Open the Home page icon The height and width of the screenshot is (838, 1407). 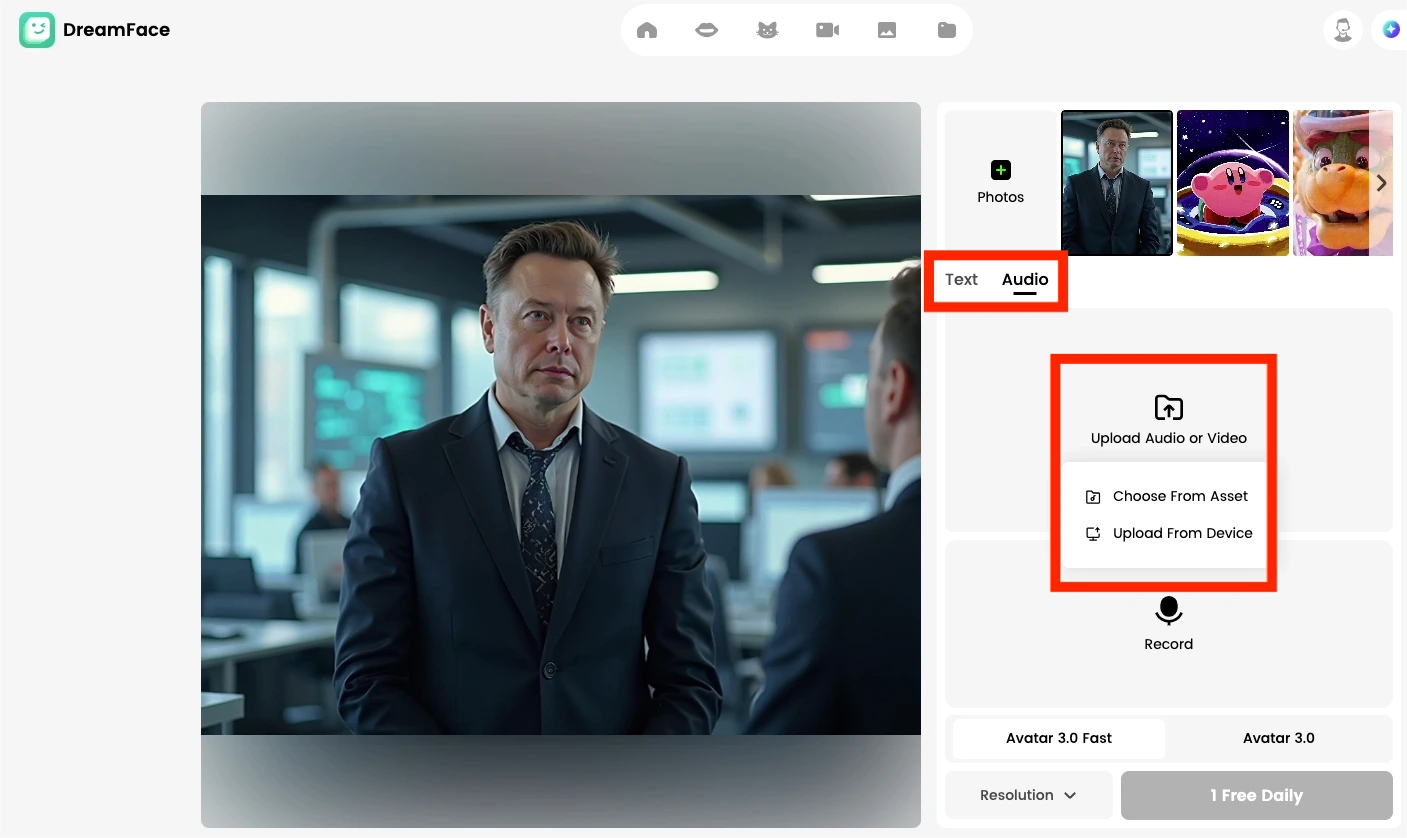[646, 29]
